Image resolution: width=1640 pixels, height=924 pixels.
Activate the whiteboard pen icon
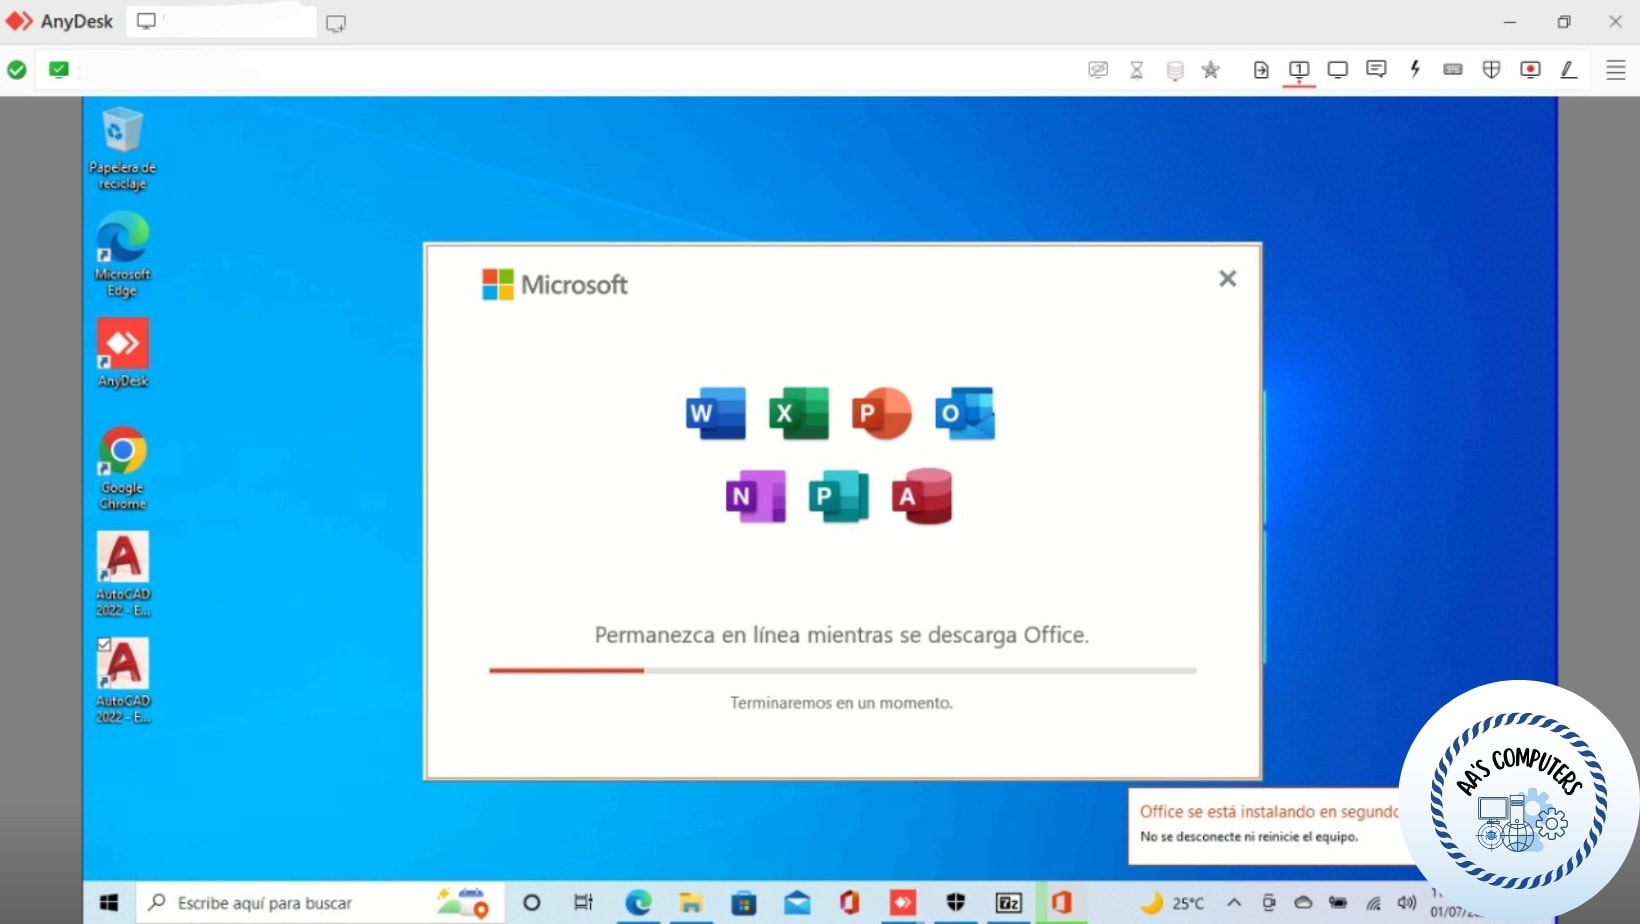tap(1569, 69)
